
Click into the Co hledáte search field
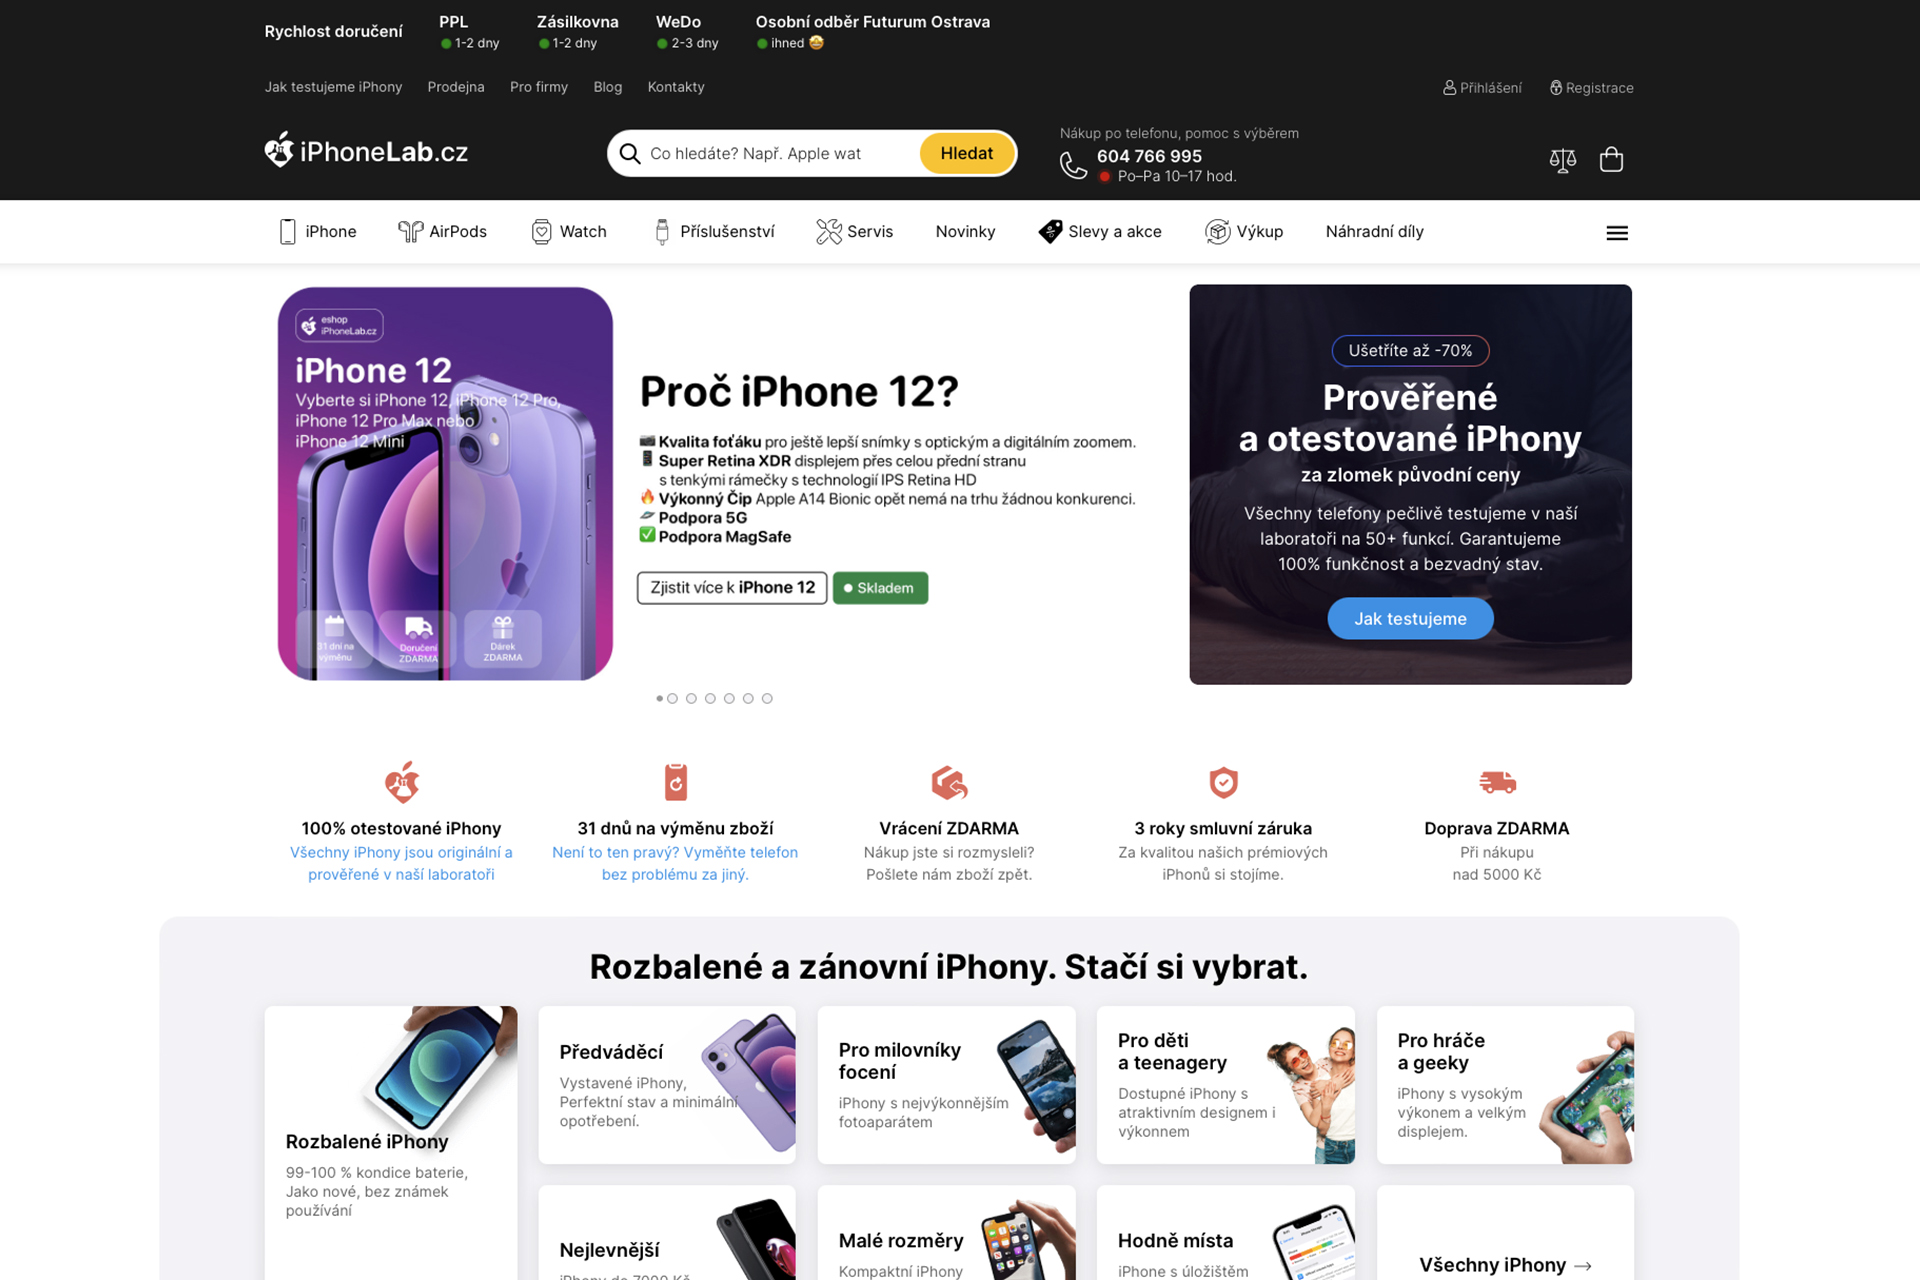[780, 154]
